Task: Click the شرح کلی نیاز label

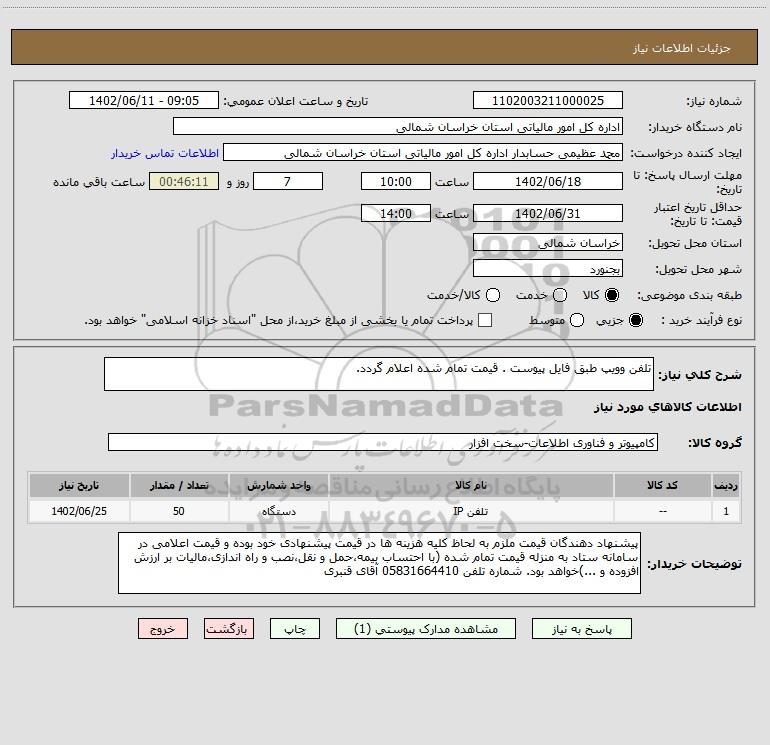Action: (700, 375)
